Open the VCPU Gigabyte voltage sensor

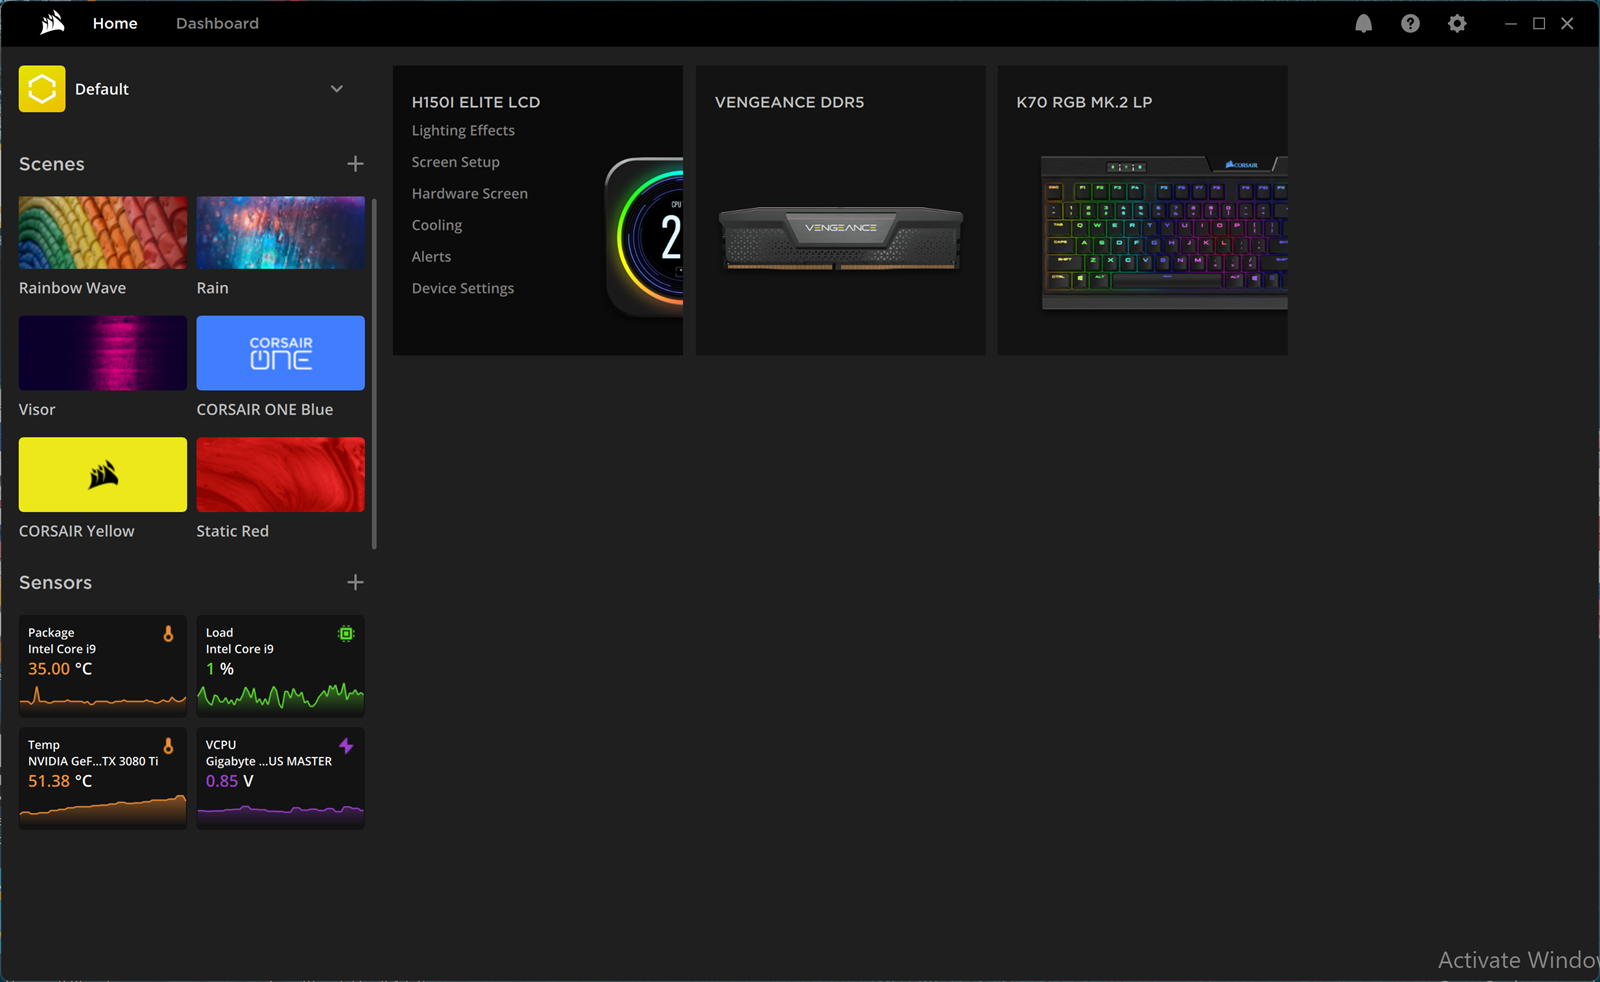281,778
